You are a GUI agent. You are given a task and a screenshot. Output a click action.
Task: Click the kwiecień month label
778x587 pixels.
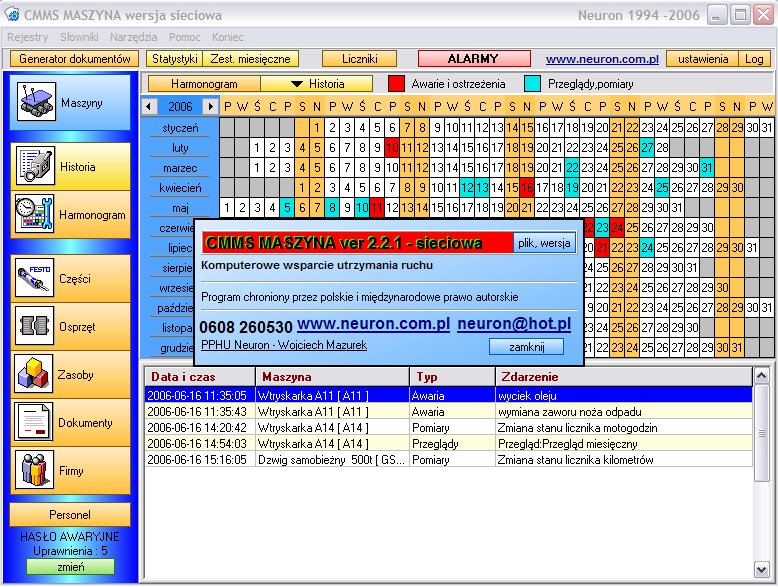180,188
